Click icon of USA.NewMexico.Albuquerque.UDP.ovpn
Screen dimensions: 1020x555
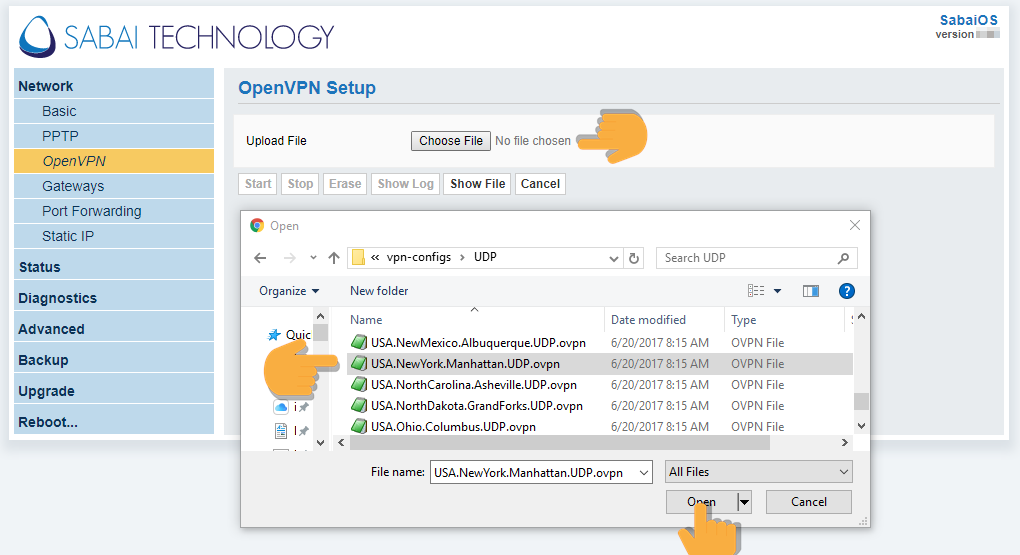(359, 342)
